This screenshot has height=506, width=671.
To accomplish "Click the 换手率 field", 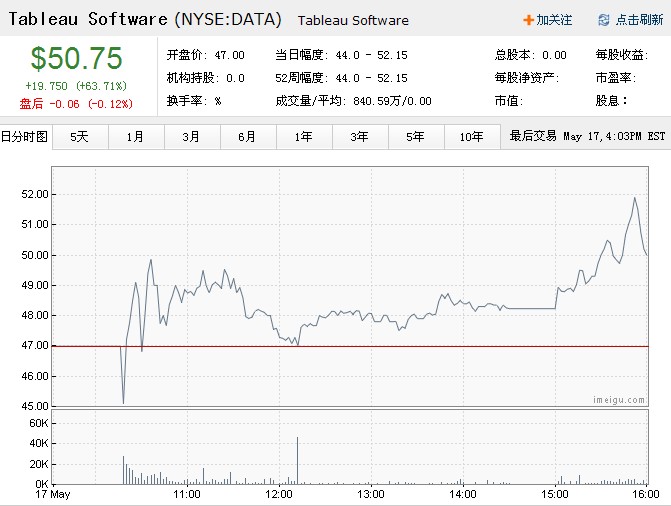I will [194, 101].
